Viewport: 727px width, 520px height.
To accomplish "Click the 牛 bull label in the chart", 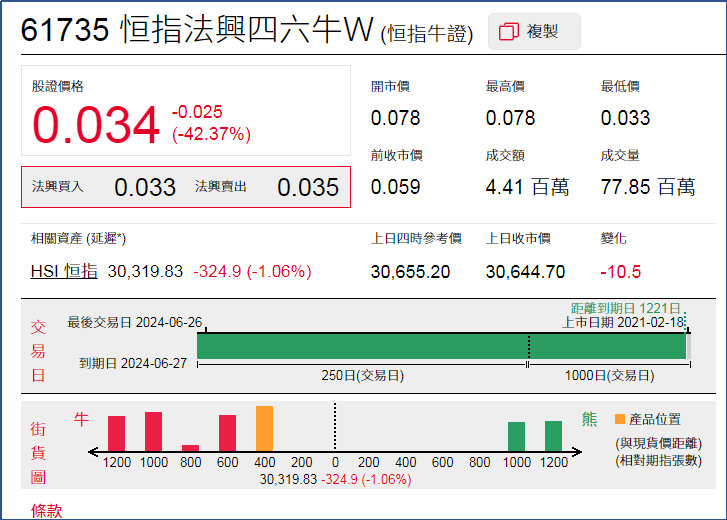I will pyautogui.click(x=81, y=419).
